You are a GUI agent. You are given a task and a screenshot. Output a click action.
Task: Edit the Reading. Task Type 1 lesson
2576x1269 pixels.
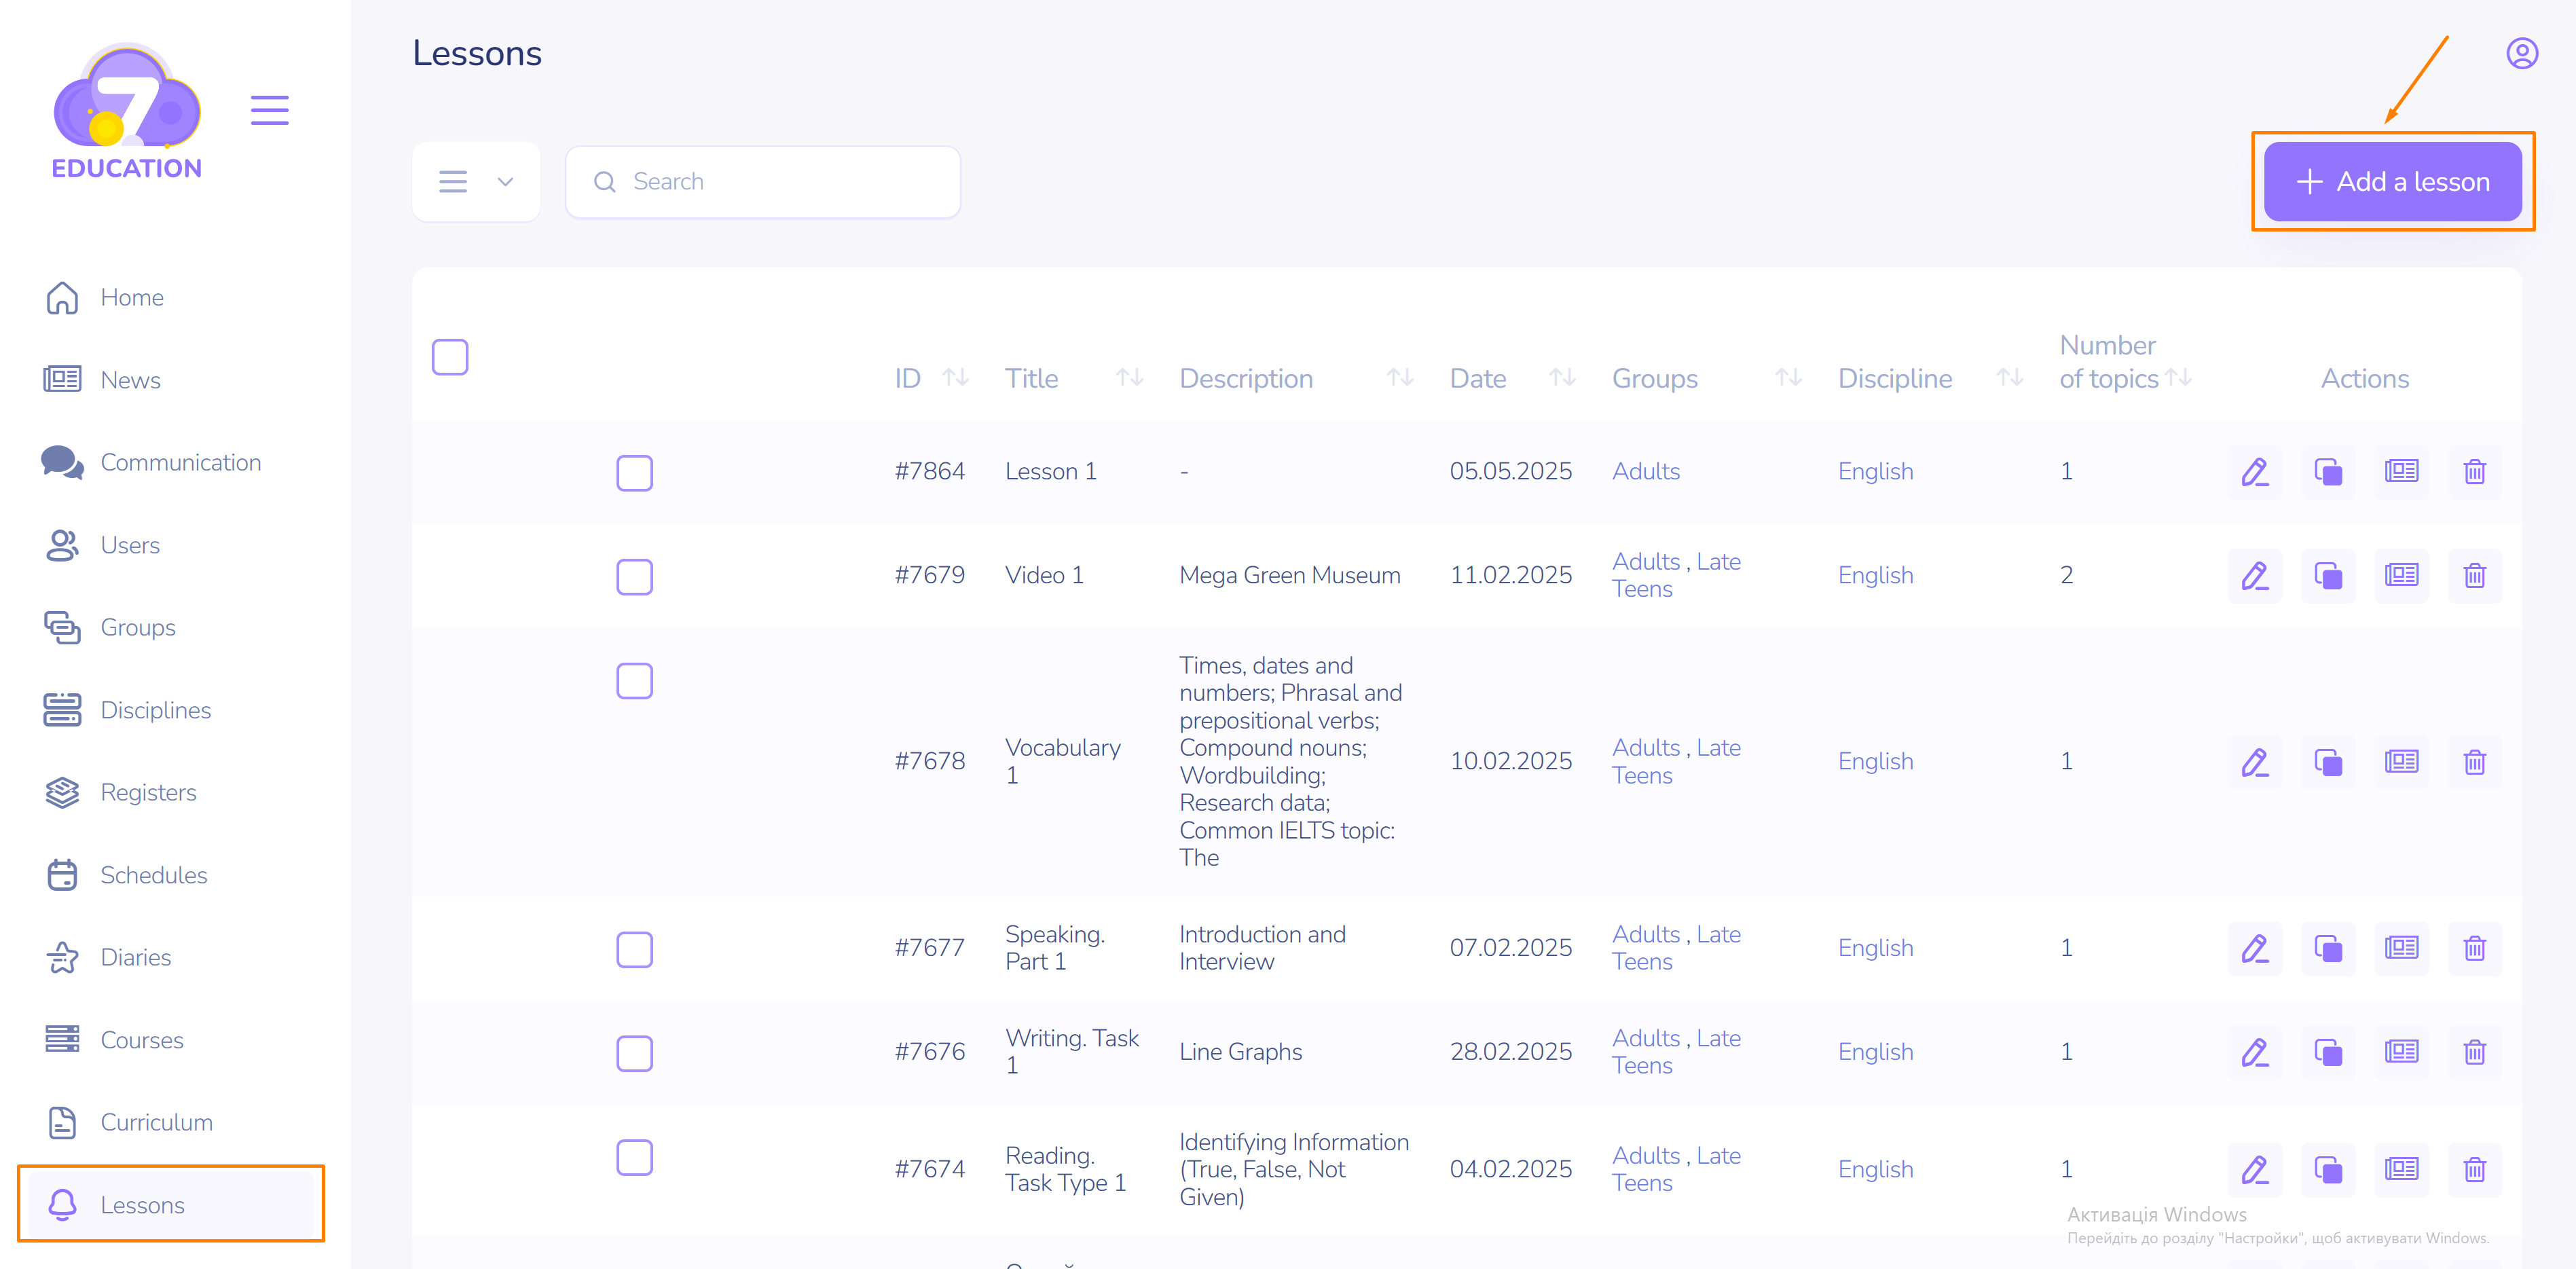coord(2254,1170)
